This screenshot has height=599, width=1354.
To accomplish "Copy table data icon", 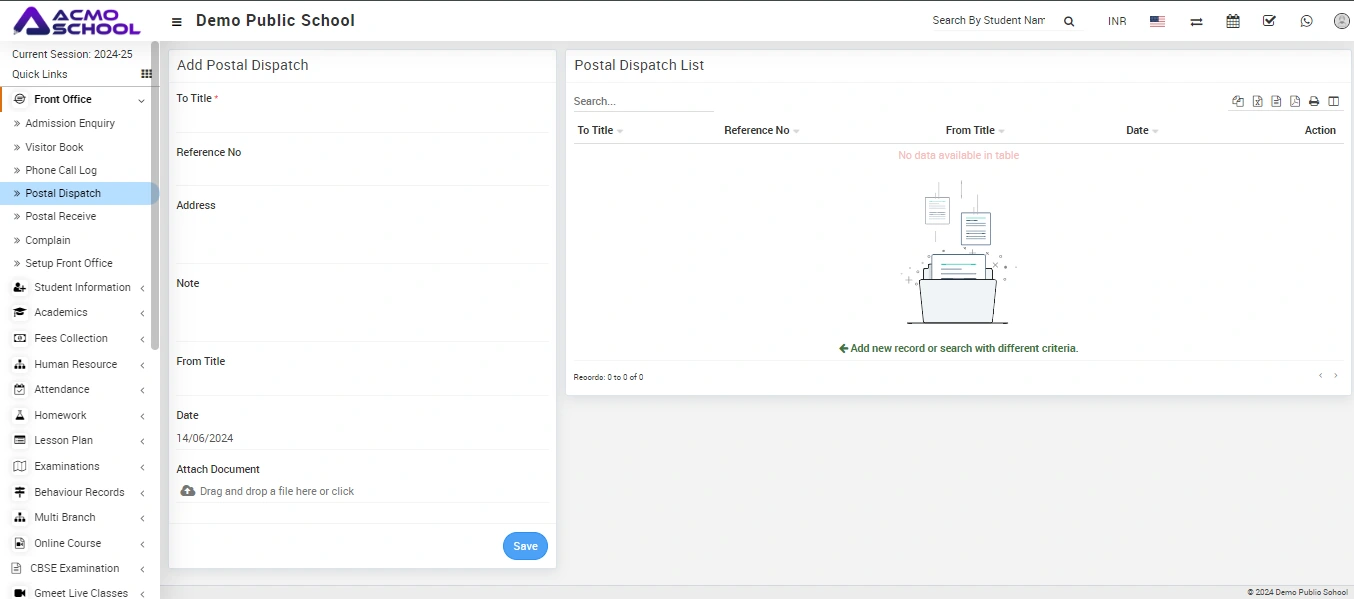I will pos(1238,101).
